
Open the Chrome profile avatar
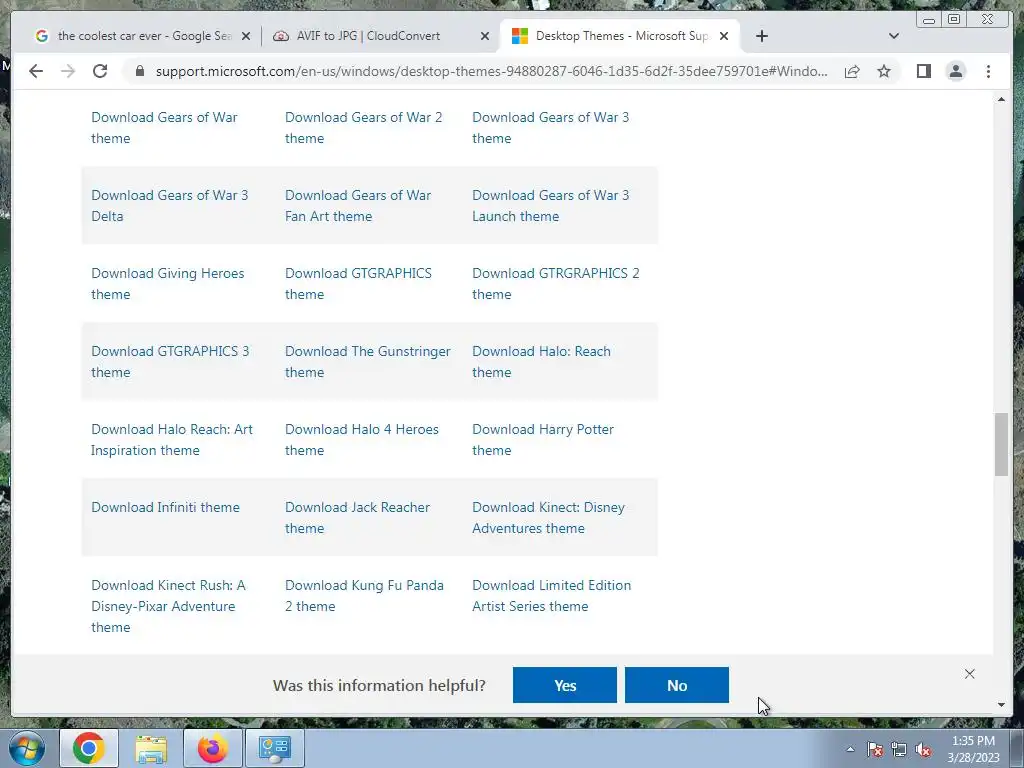955,71
